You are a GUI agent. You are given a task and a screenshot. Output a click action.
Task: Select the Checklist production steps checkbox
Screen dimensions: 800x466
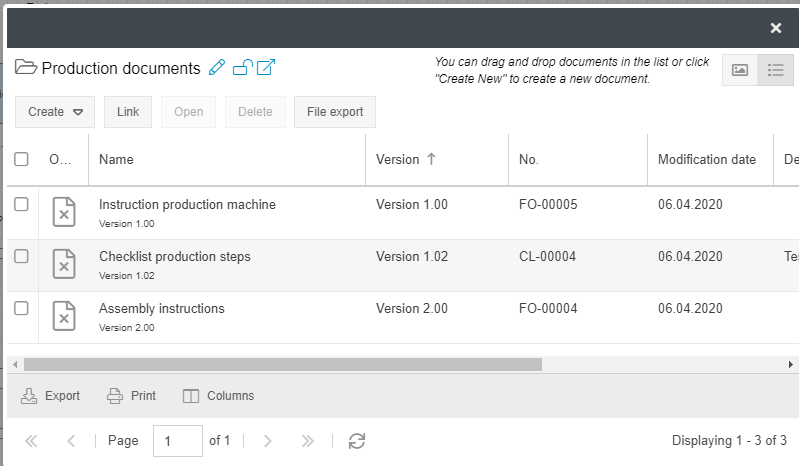pyautogui.click(x=21, y=257)
